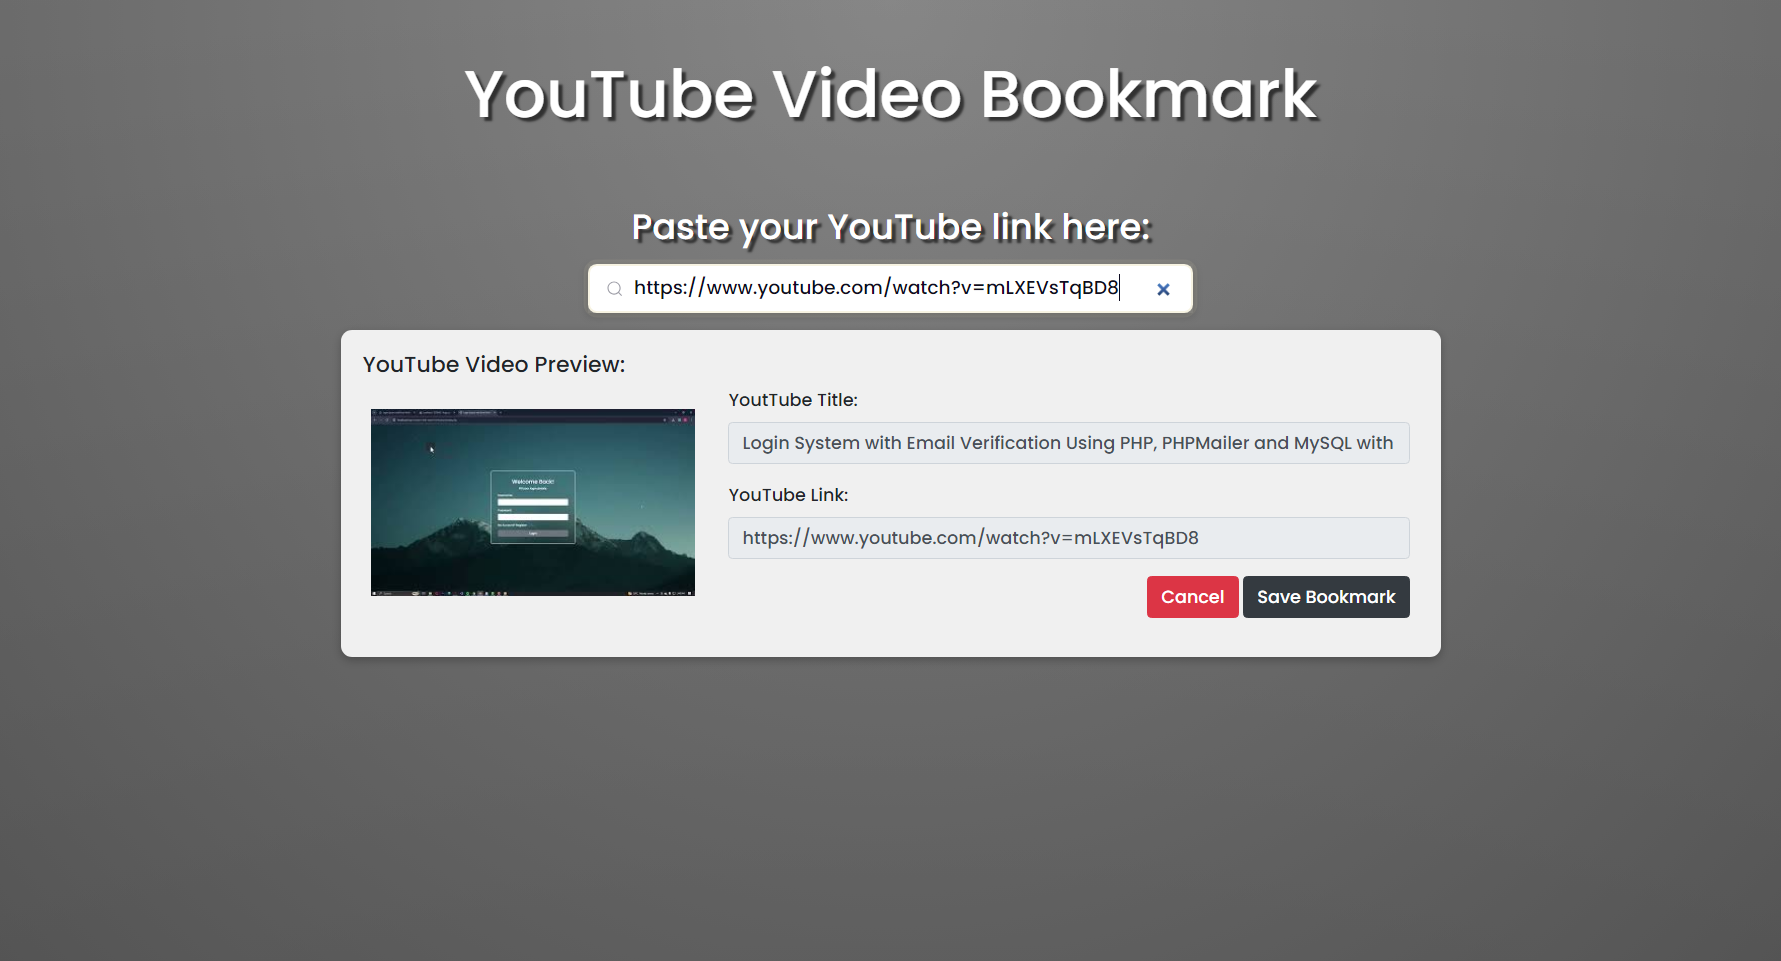Clear the pasted link with the X icon
The height and width of the screenshot is (961, 1781).
tap(1163, 289)
